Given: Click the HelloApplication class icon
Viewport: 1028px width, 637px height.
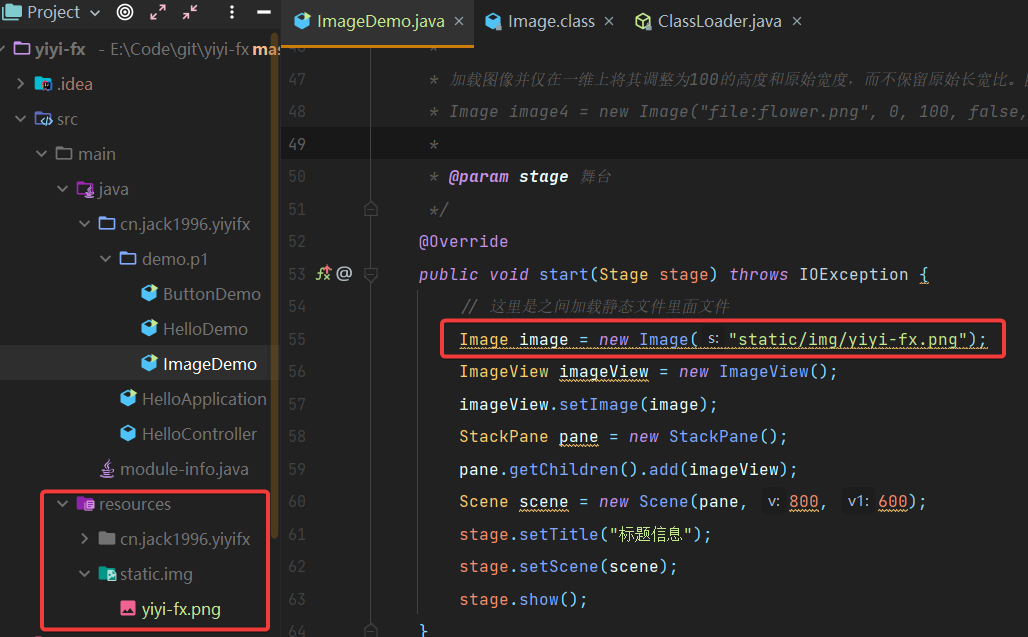Looking at the screenshot, I should coord(128,398).
